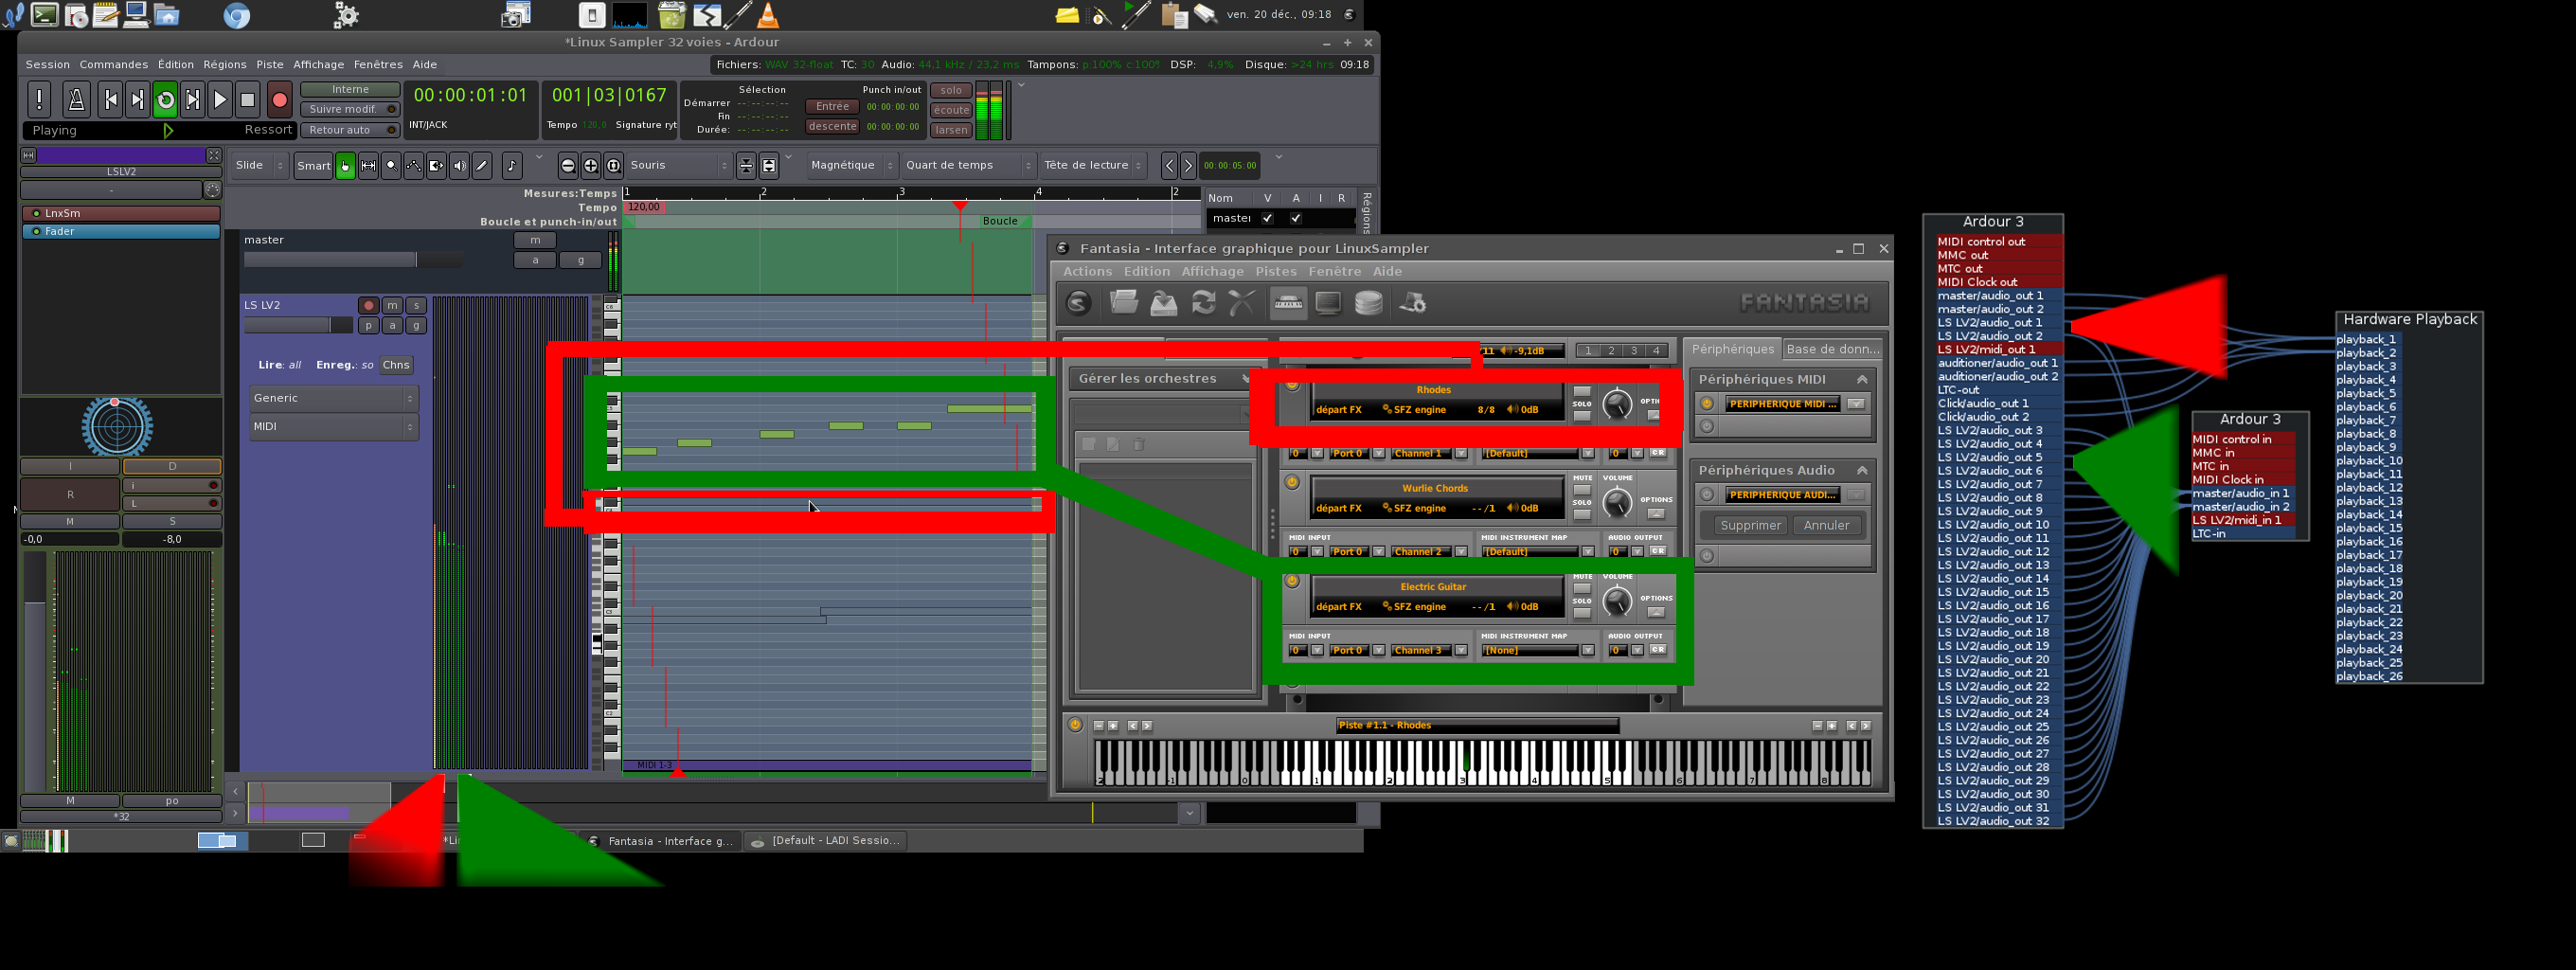Click the Fantasia export/save session icon
The height and width of the screenshot is (970, 2576).
click(1164, 302)
